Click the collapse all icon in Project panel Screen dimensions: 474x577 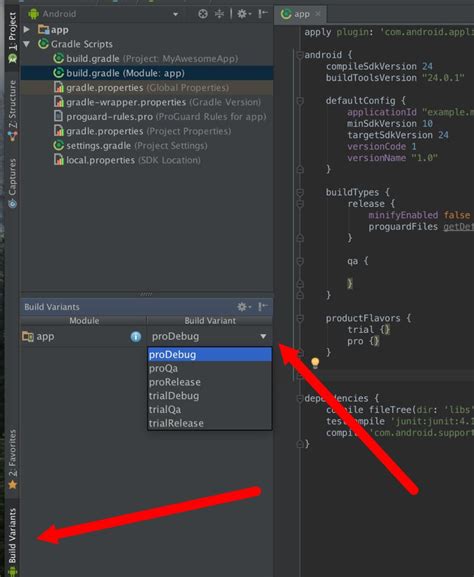[219, 14]
